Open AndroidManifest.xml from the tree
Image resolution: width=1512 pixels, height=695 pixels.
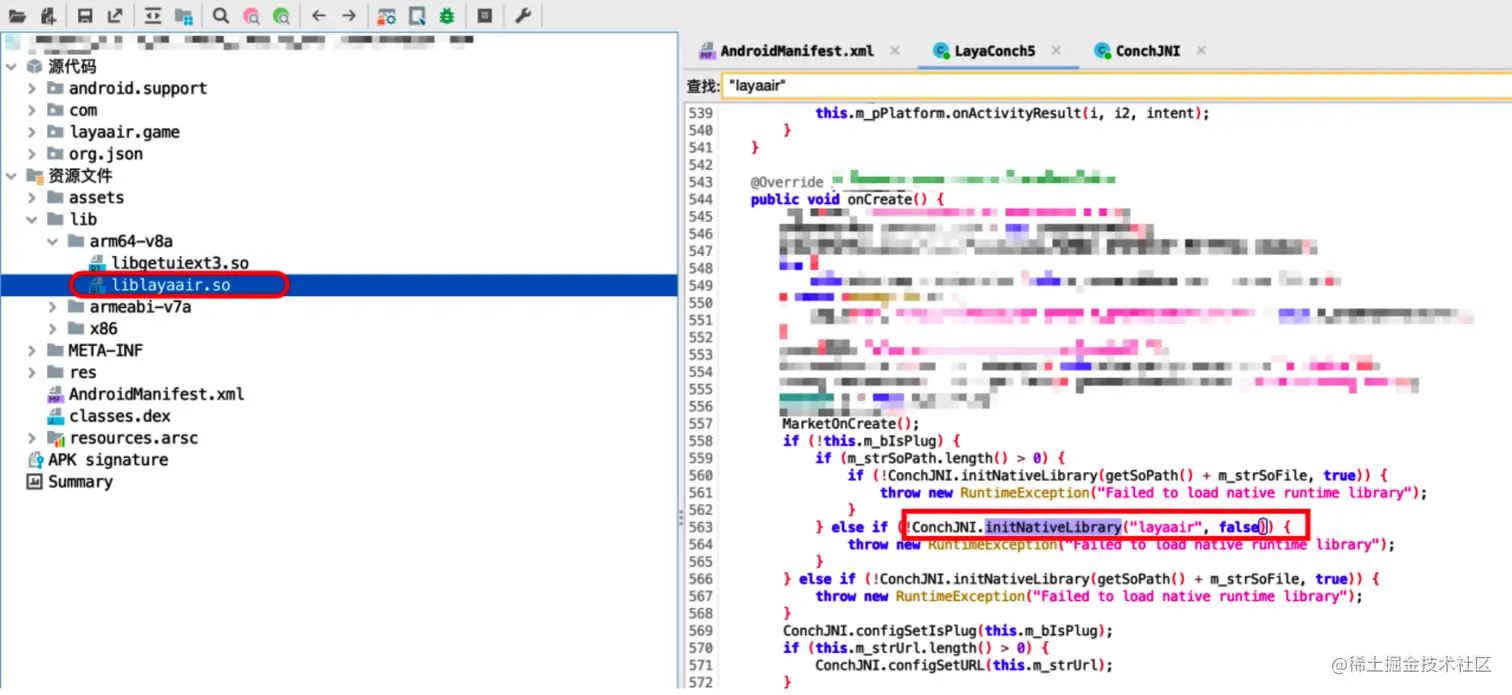(x=156, y=394)
